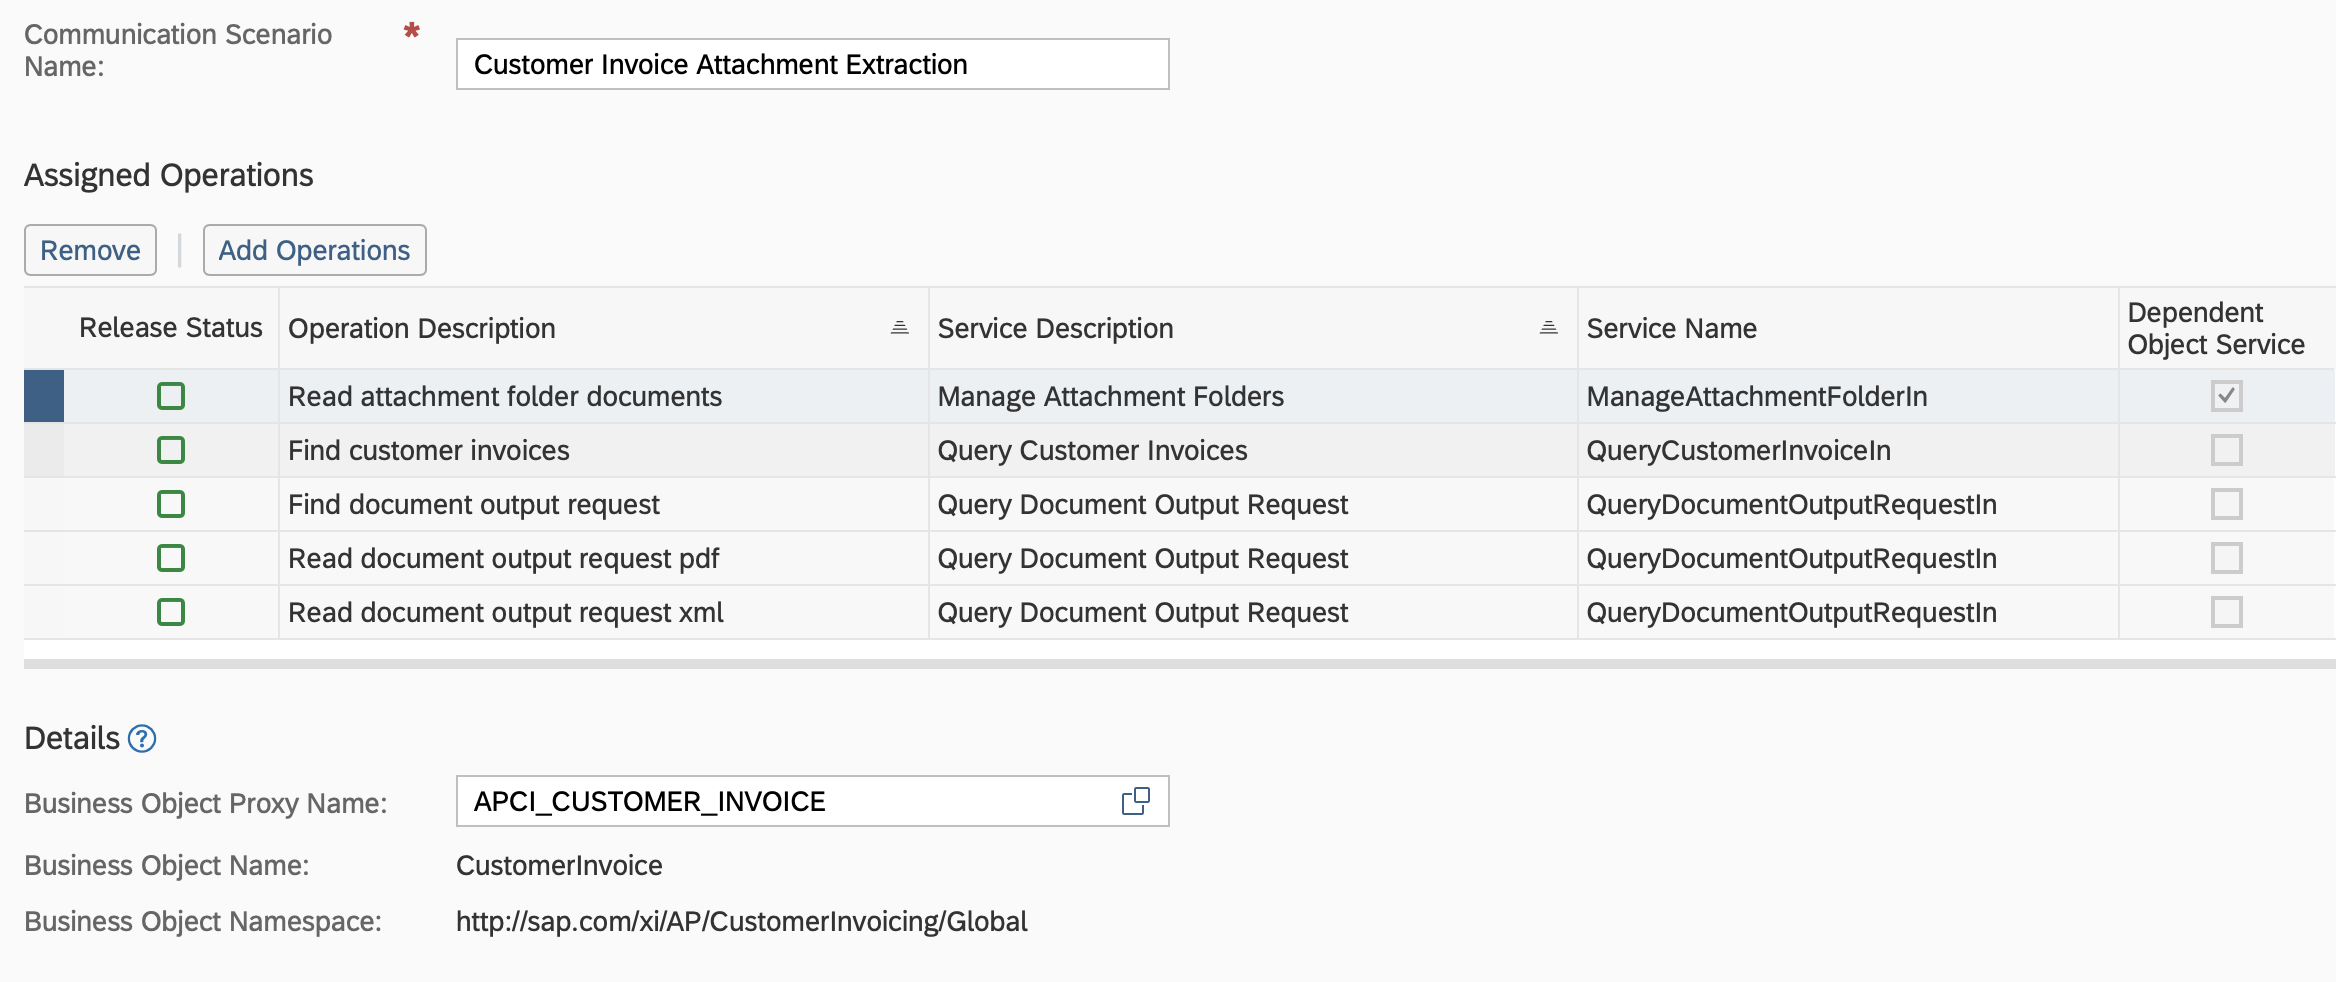The width and height of the screenshot is (2336, 982).
Task: Click the Release Status column header
Action: tap(170, 327)
